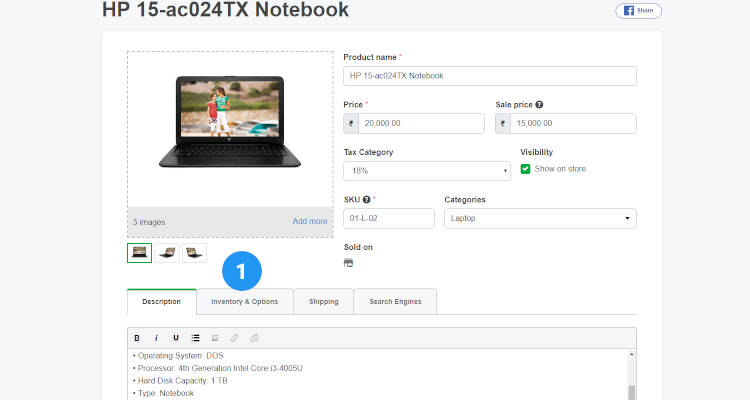Open the Shipping tab

click(x=323, y=301)
